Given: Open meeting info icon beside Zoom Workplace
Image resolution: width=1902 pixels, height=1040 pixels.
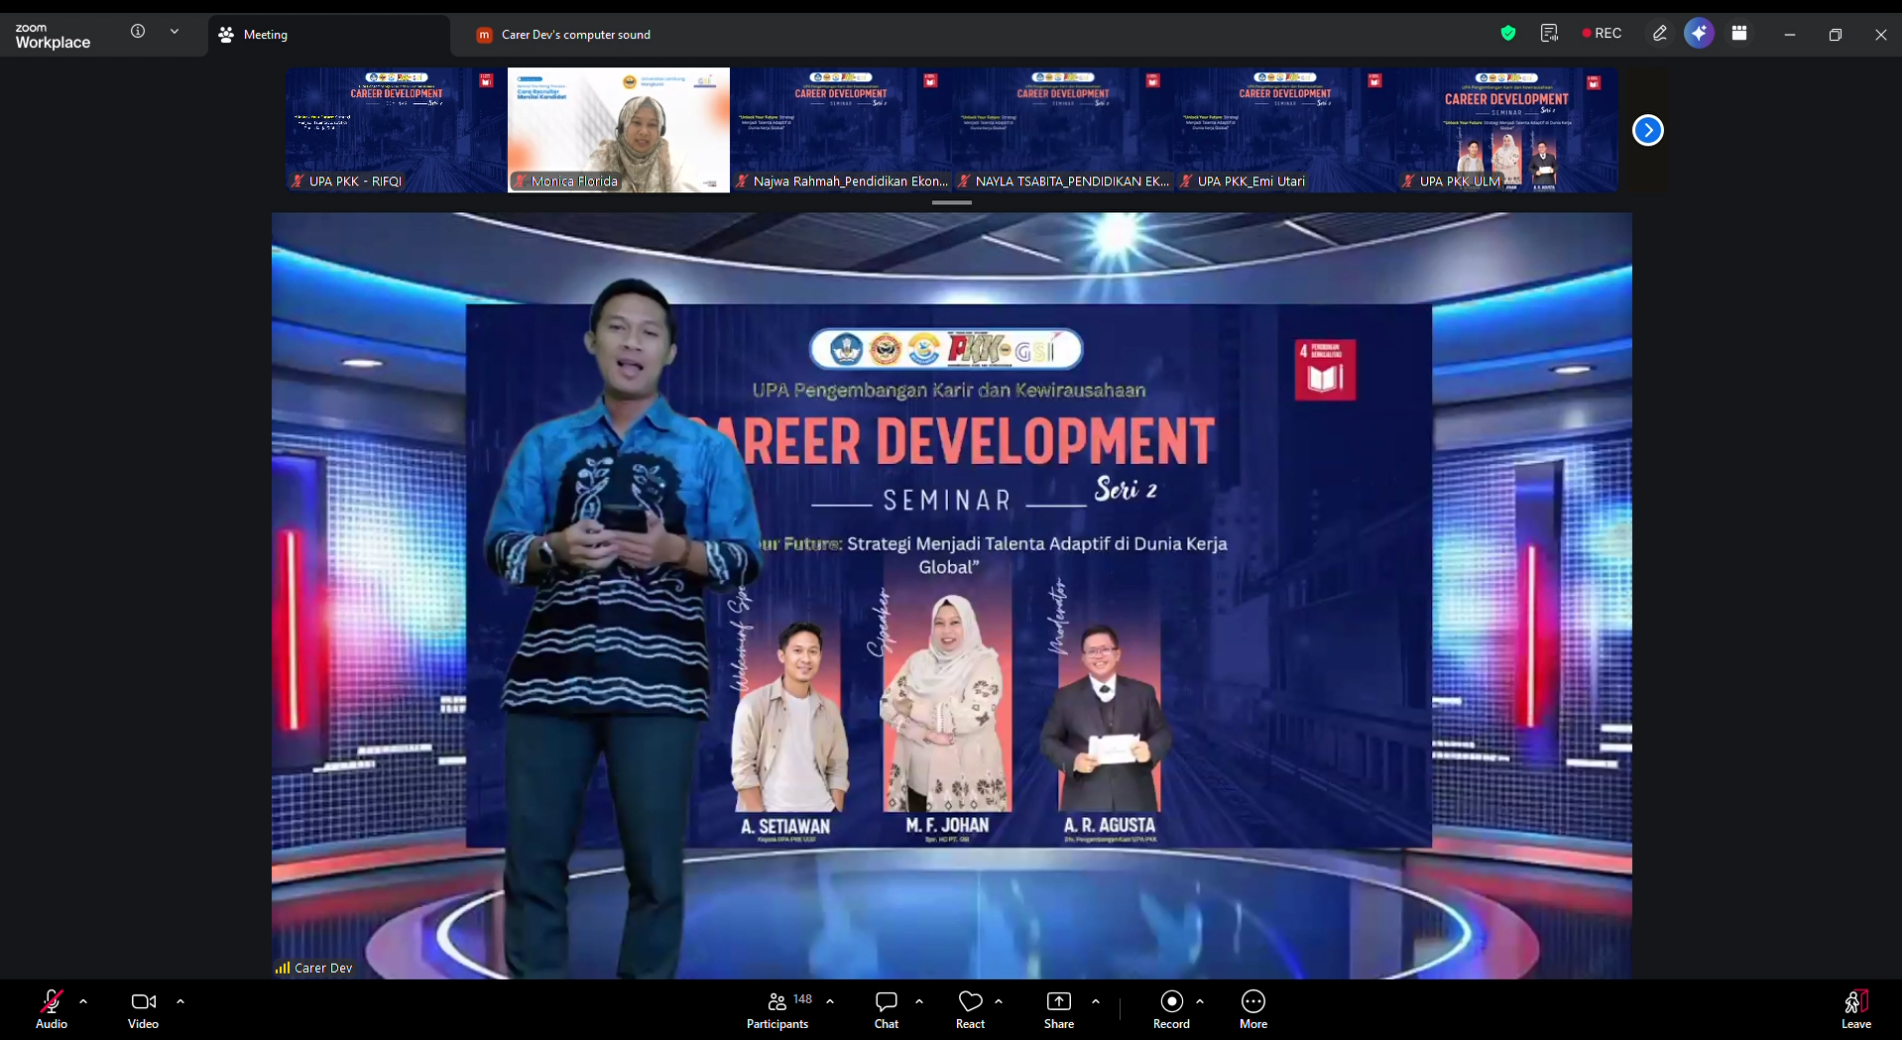Looking at the screenshot, I should point(138,31).
